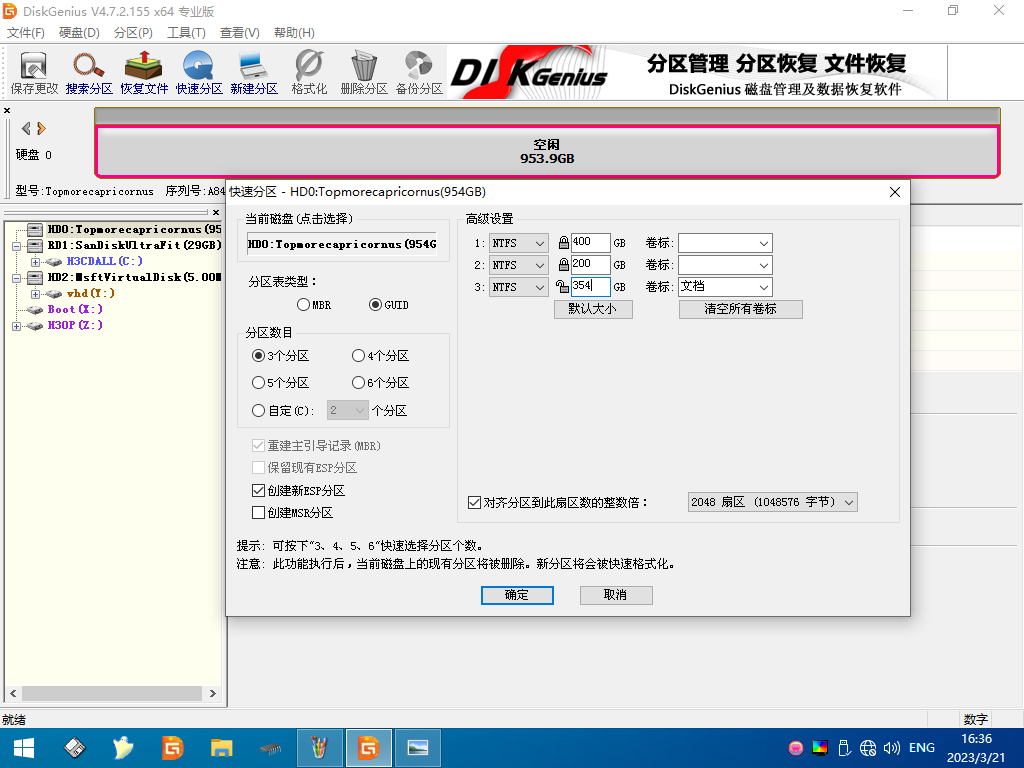Click the 格式化 format toolbar icon

coord(309,72)
